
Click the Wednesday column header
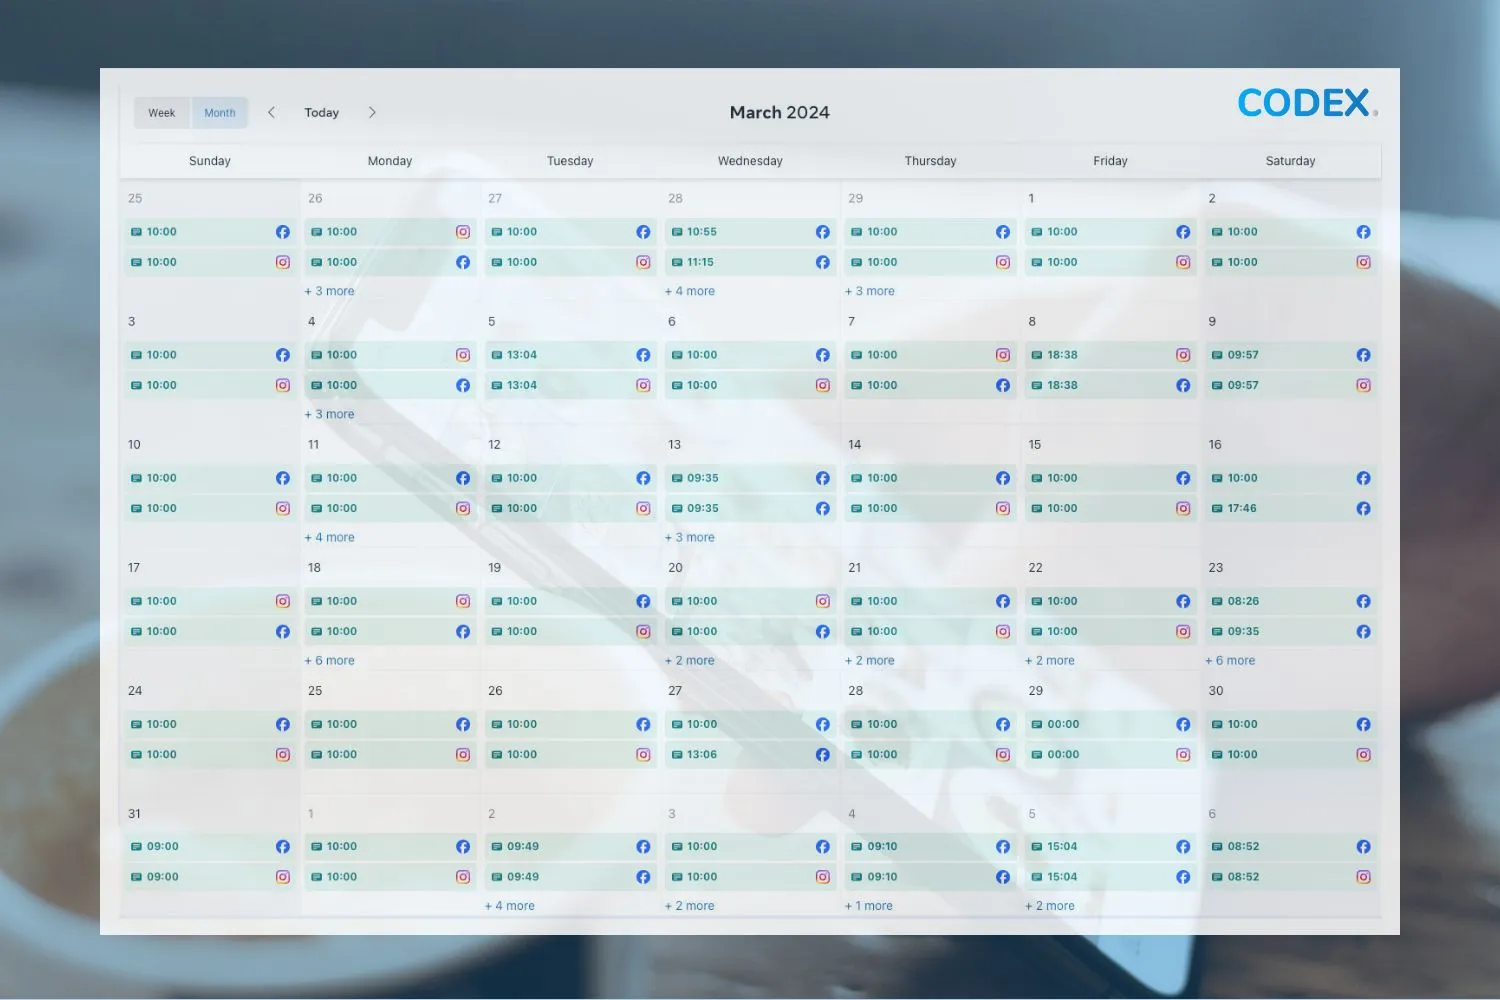pos(750,161)
